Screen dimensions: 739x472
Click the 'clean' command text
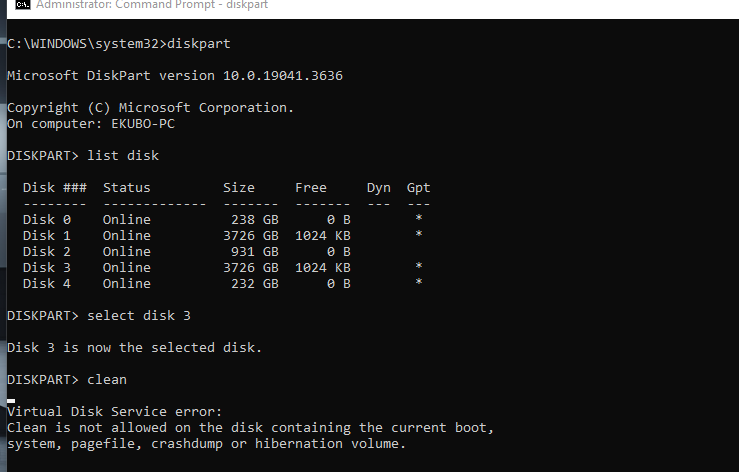point(107,380)
